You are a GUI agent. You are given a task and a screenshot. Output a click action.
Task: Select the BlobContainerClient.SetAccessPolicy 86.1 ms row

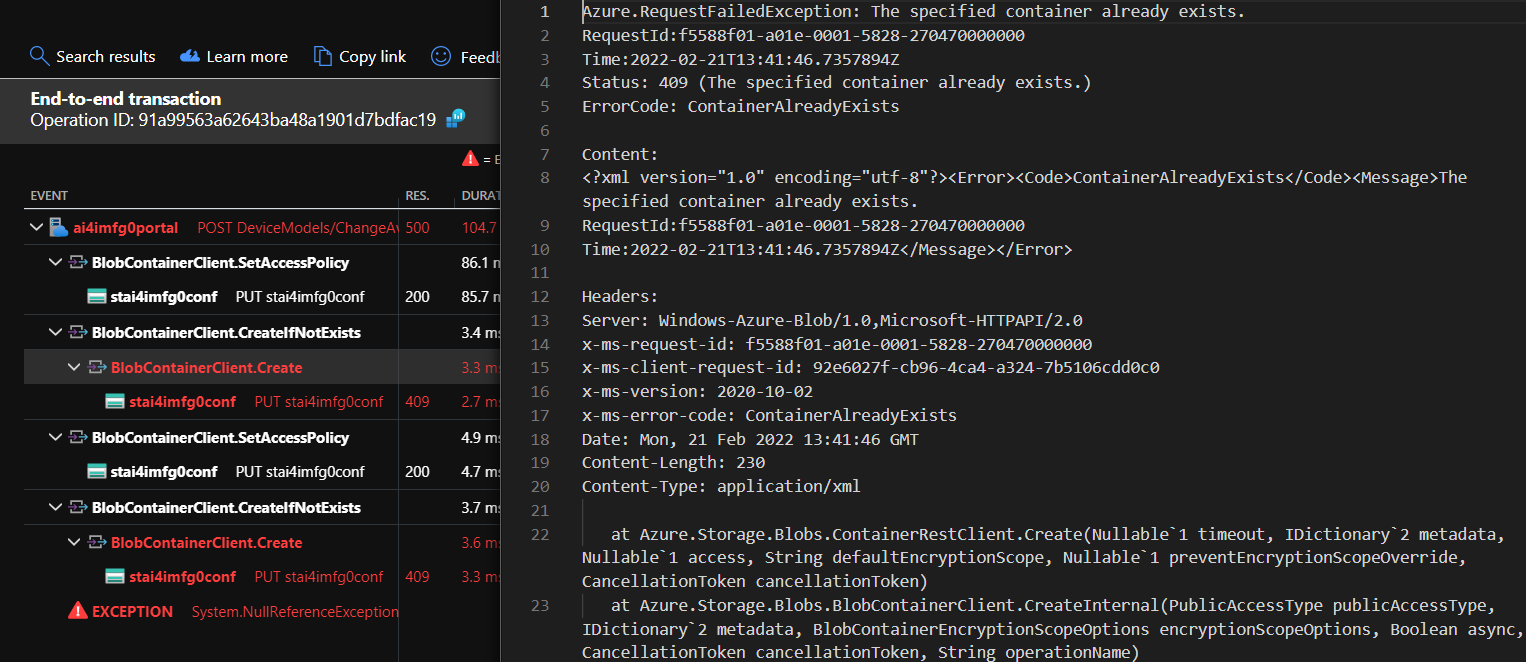tap(220, 262)
